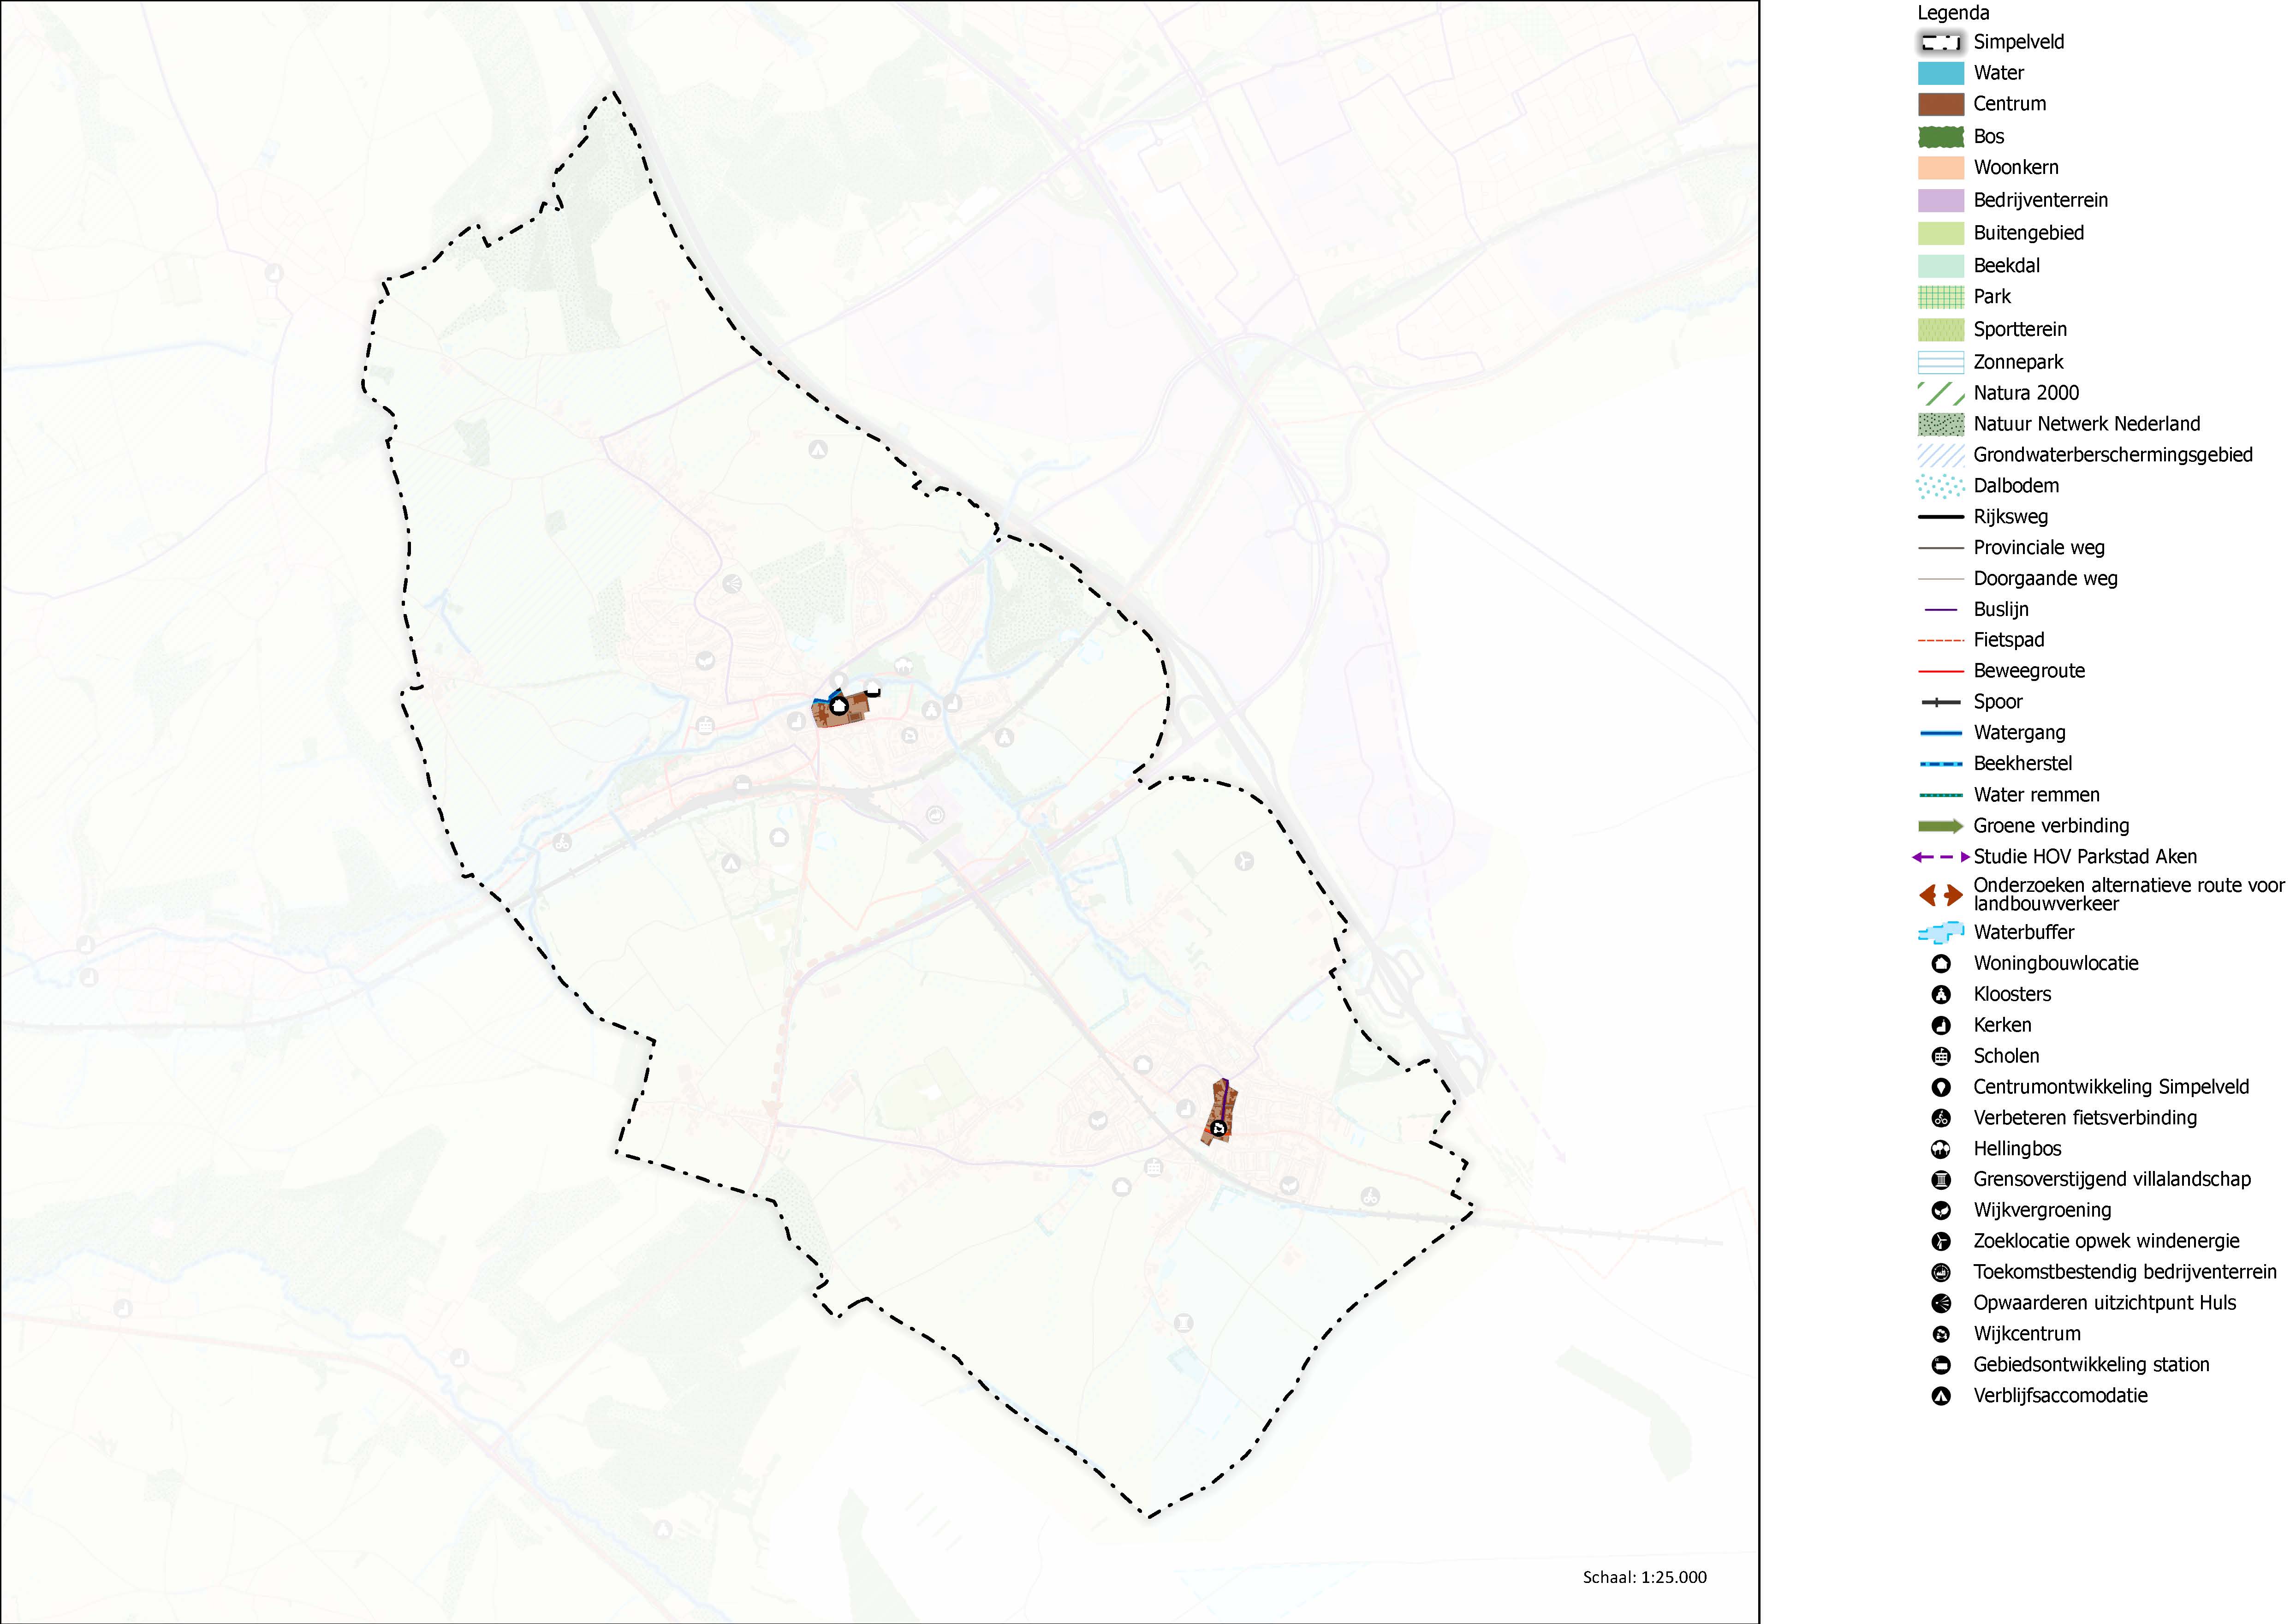Click the Woningbouwlocatie legend icon
Viewport: 2296px width, 1624px height.
[x=1940, y=964]
